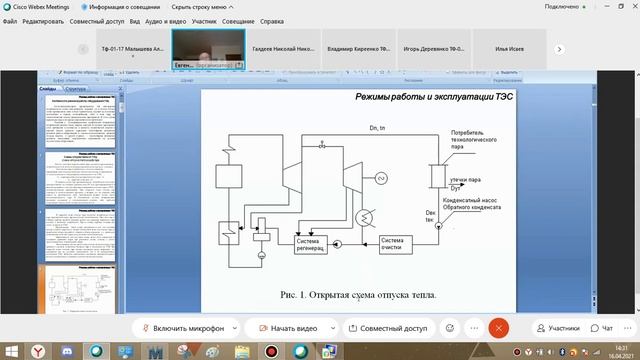640x360 pixels.
Task: Open the palette paint app taskbar icon
Action: (213, 351)
